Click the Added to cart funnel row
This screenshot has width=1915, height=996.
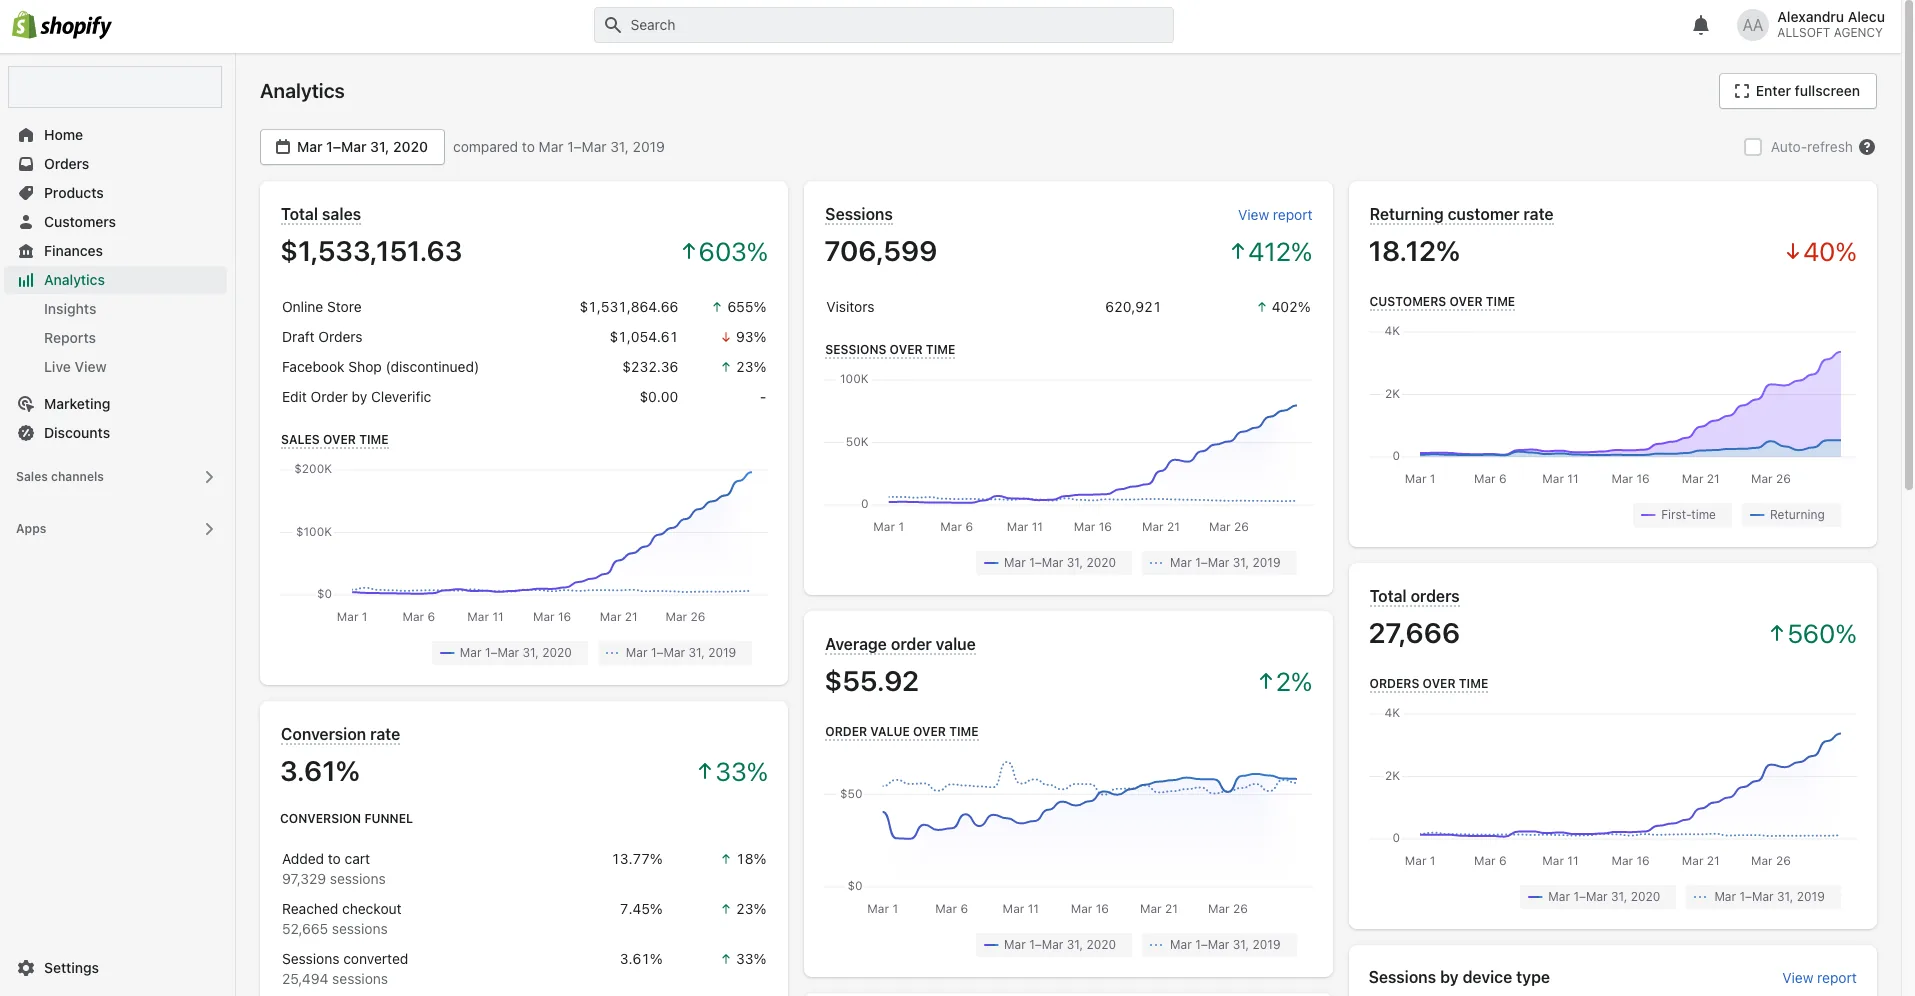tap(524, 869)
